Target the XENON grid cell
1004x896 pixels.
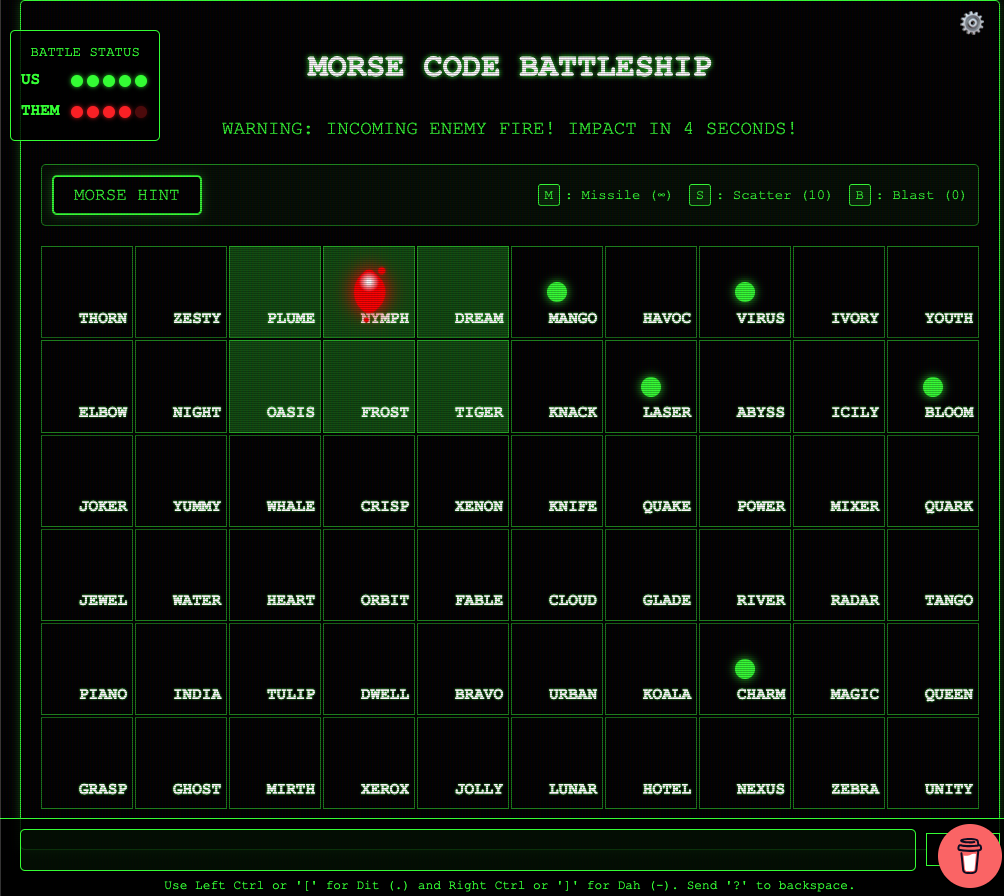click(463, 480)
